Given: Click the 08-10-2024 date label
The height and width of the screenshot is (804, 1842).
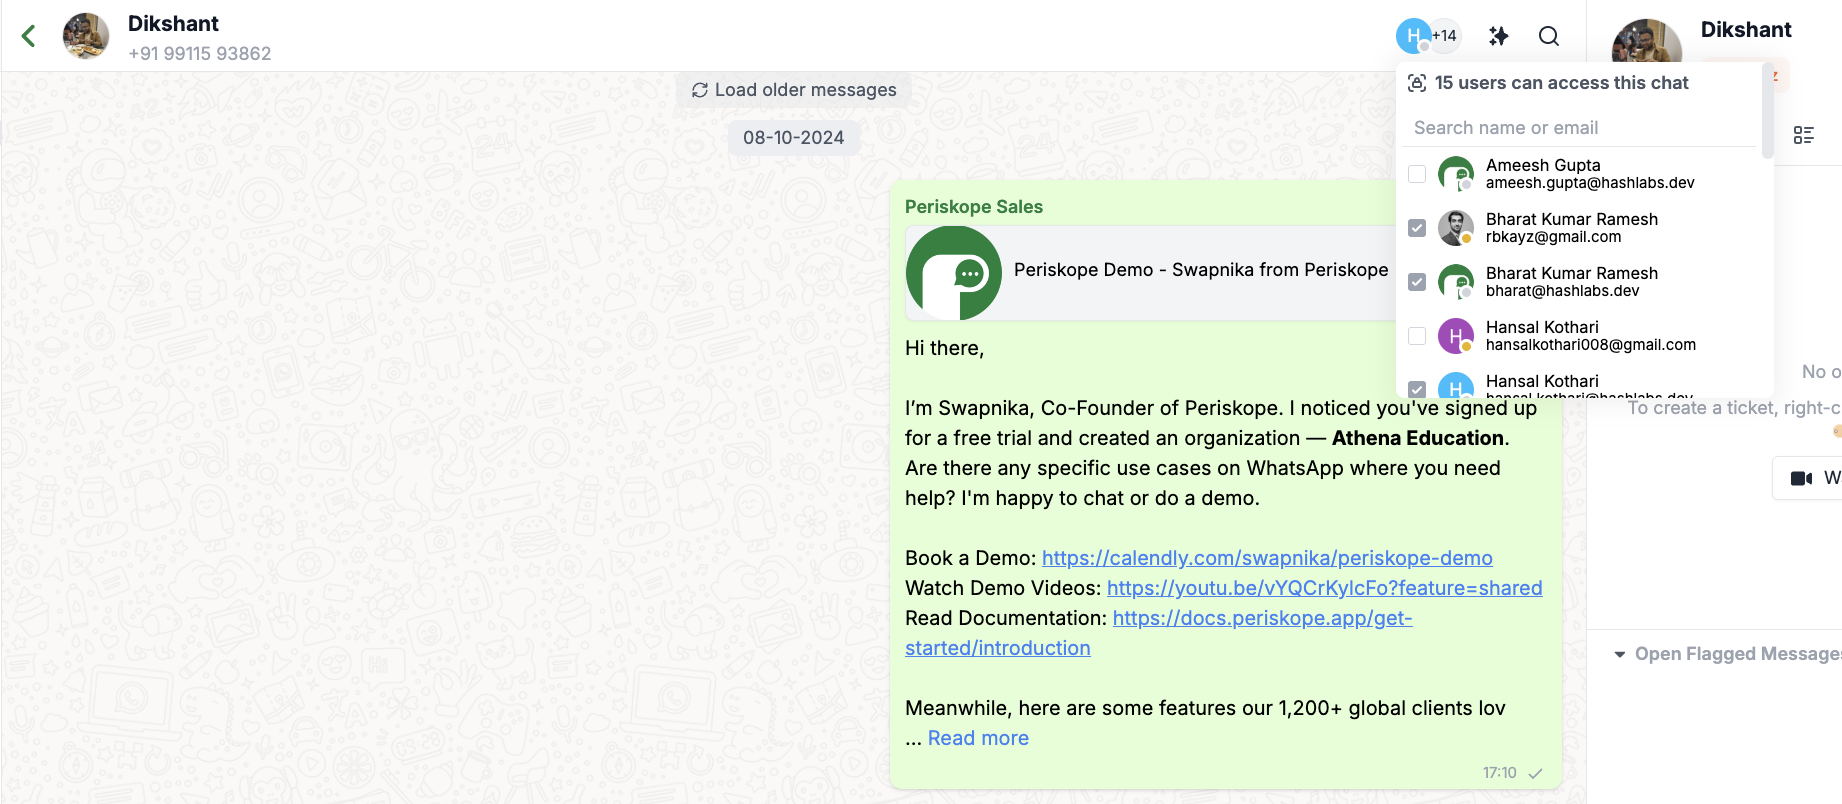Looking at the screenshot, I should point(794,138).
